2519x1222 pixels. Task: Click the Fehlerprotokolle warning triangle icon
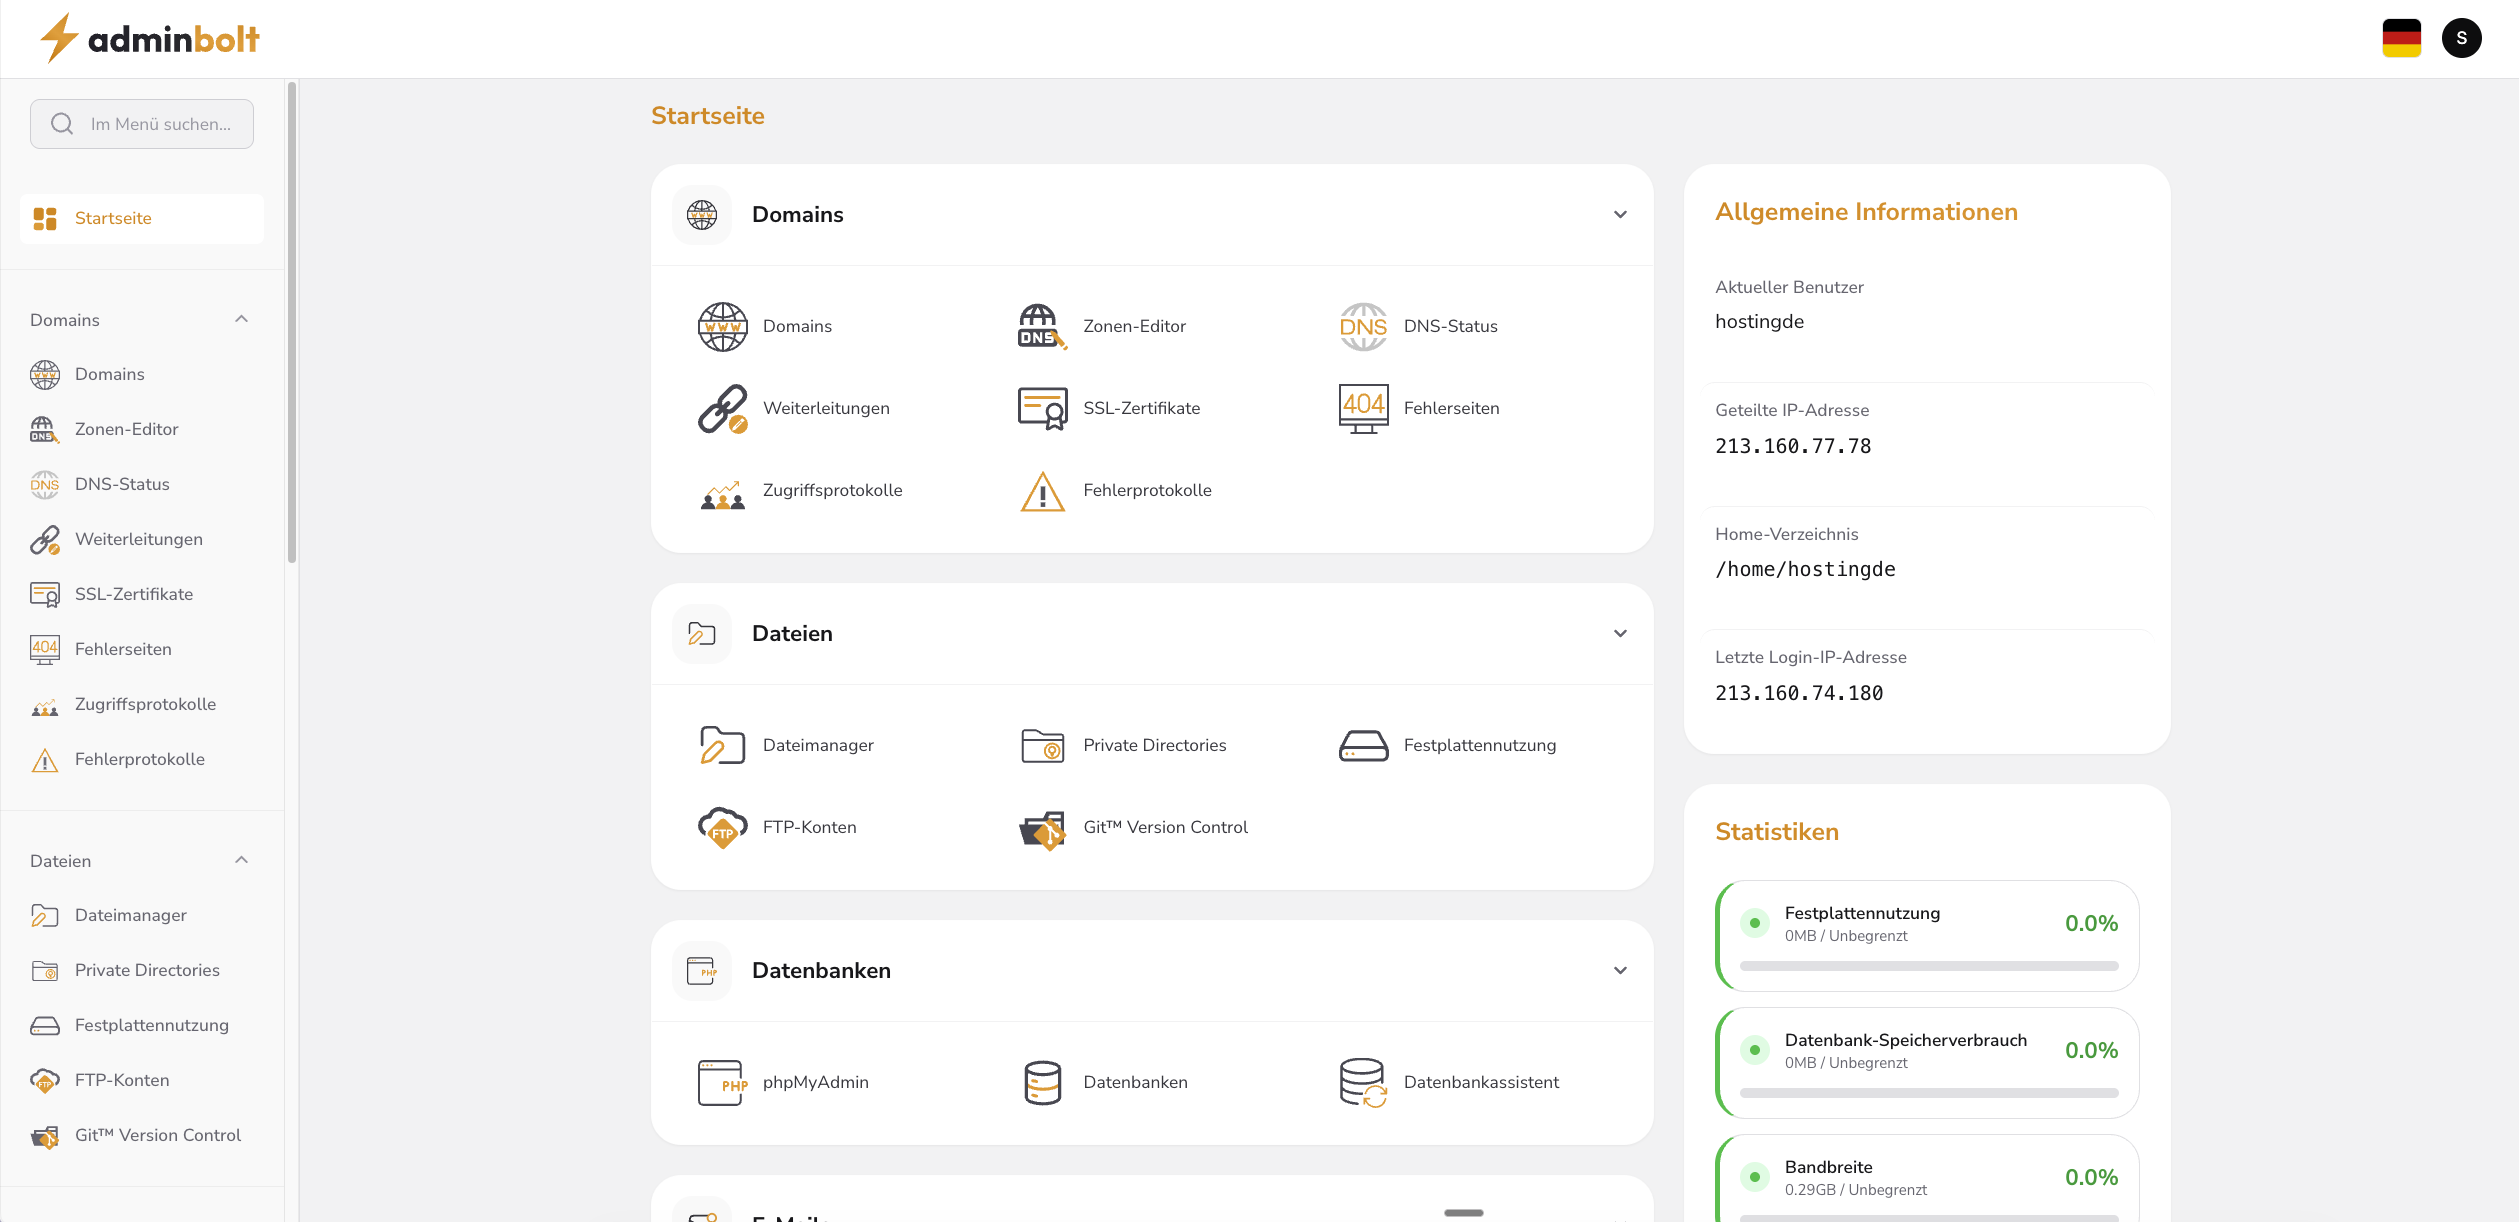(x=1042, y=491)
